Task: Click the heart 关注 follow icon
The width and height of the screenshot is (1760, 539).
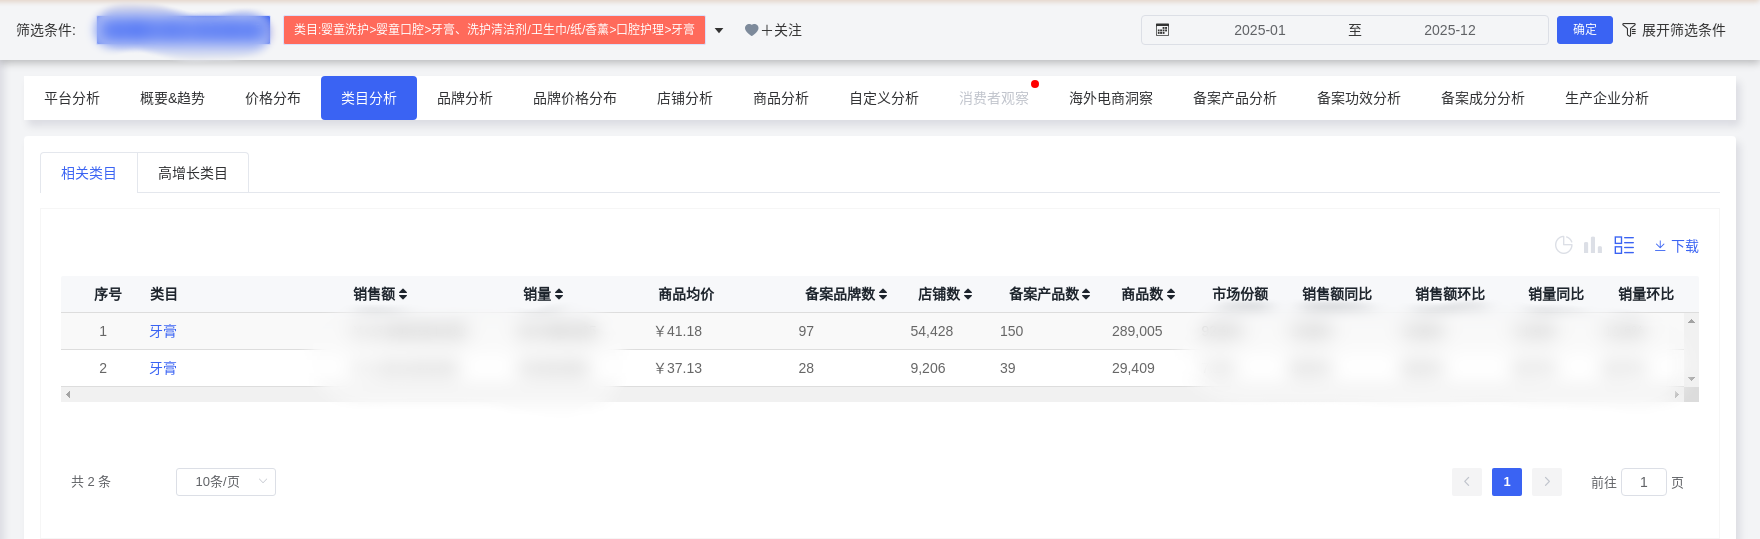Action: pyautogui.click(x=751, y=30)
